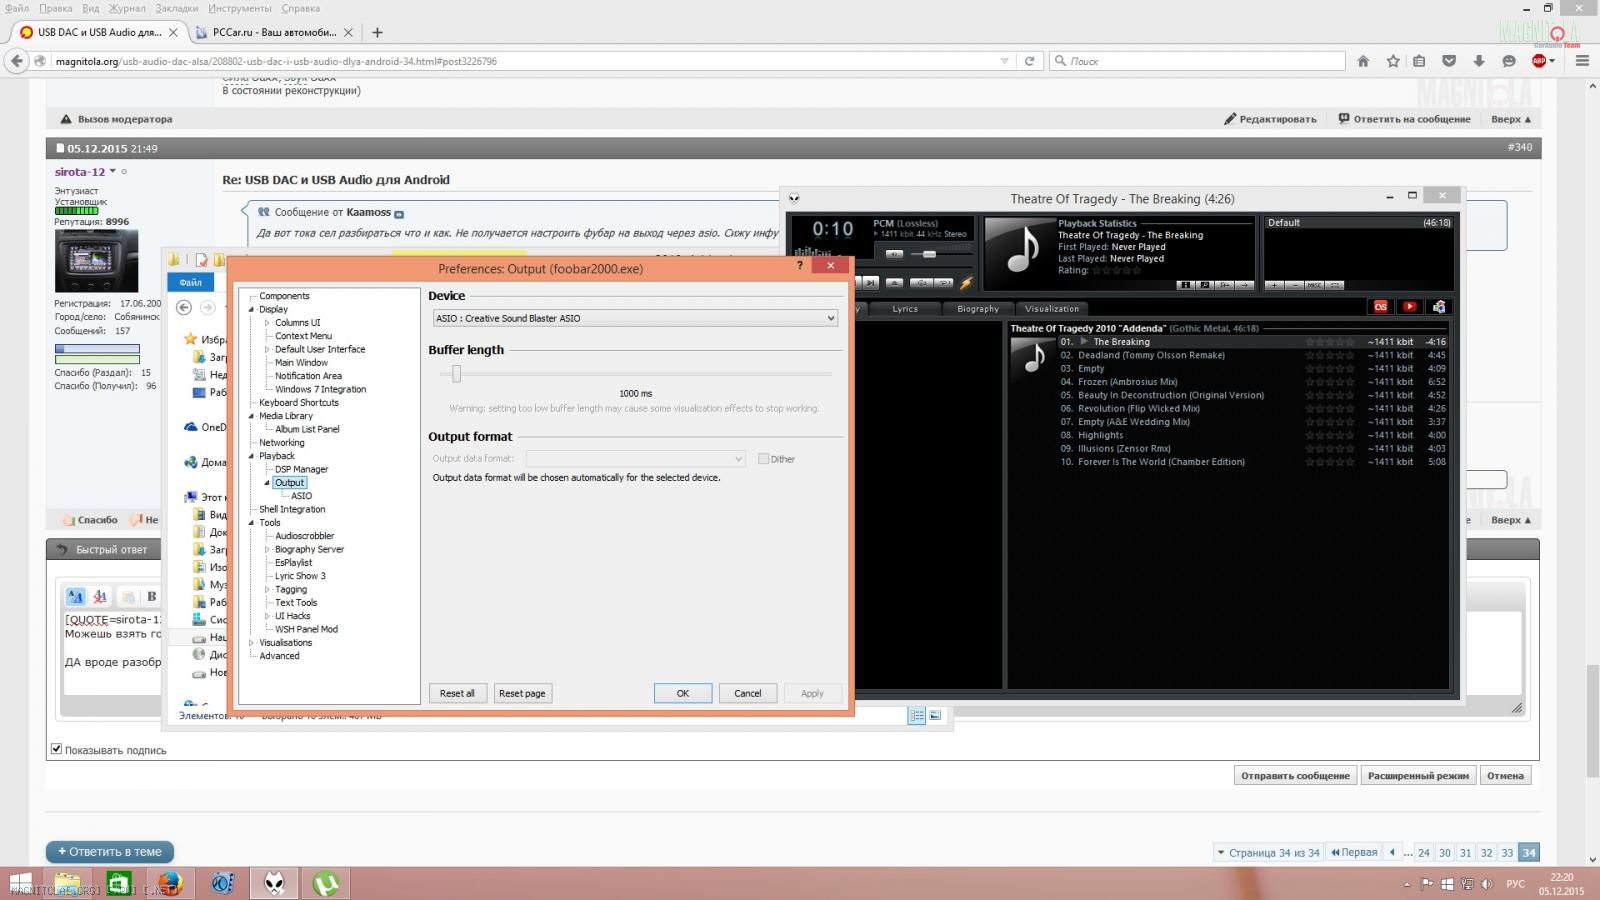This screenshot has width=1600, height=900.
Task: Expand Tagging node in Preferences tree
Action: (x=267, y=590)
